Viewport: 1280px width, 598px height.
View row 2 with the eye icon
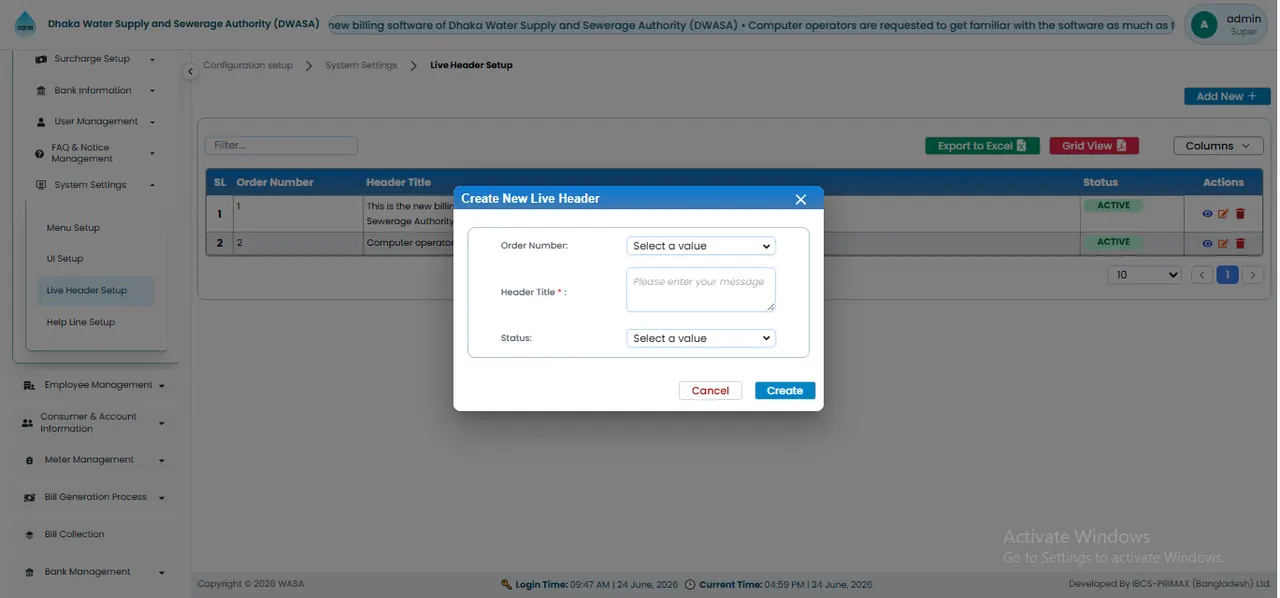[1208, 243]
